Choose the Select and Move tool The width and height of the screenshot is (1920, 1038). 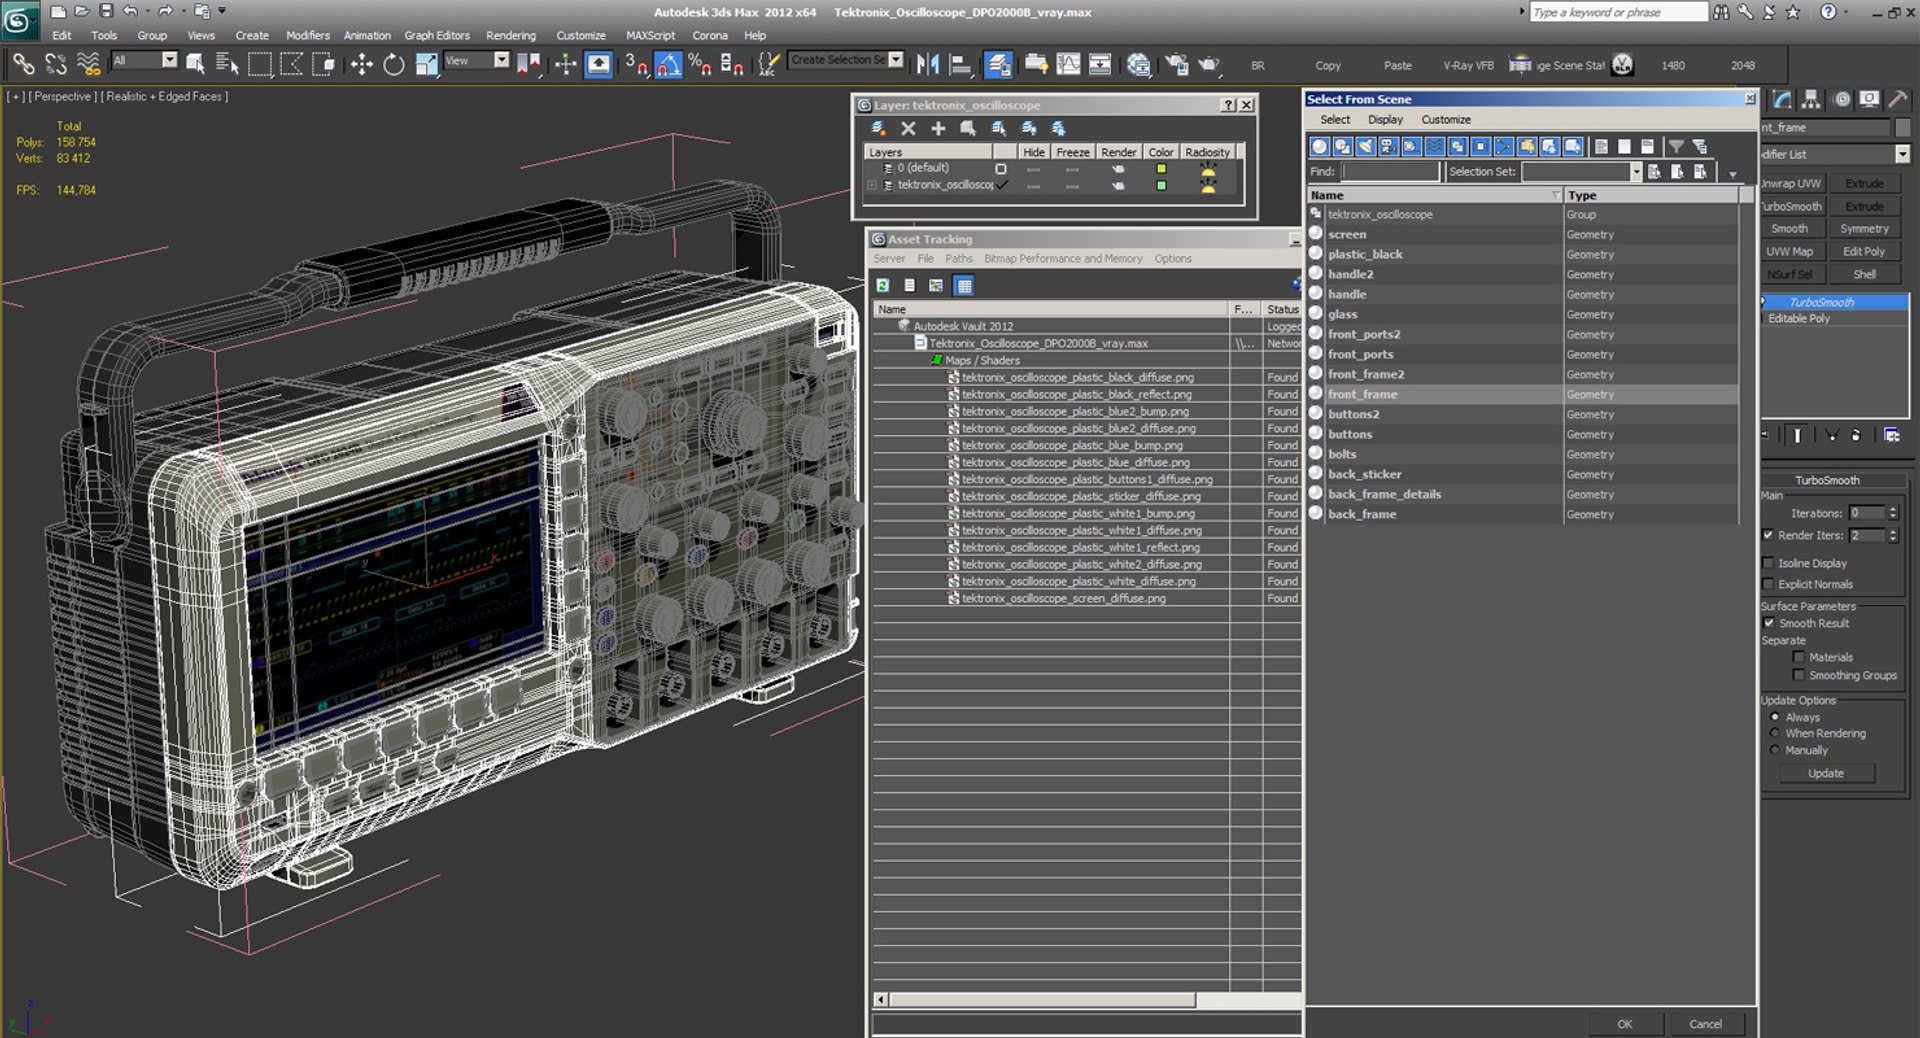(x=361, y=65)
